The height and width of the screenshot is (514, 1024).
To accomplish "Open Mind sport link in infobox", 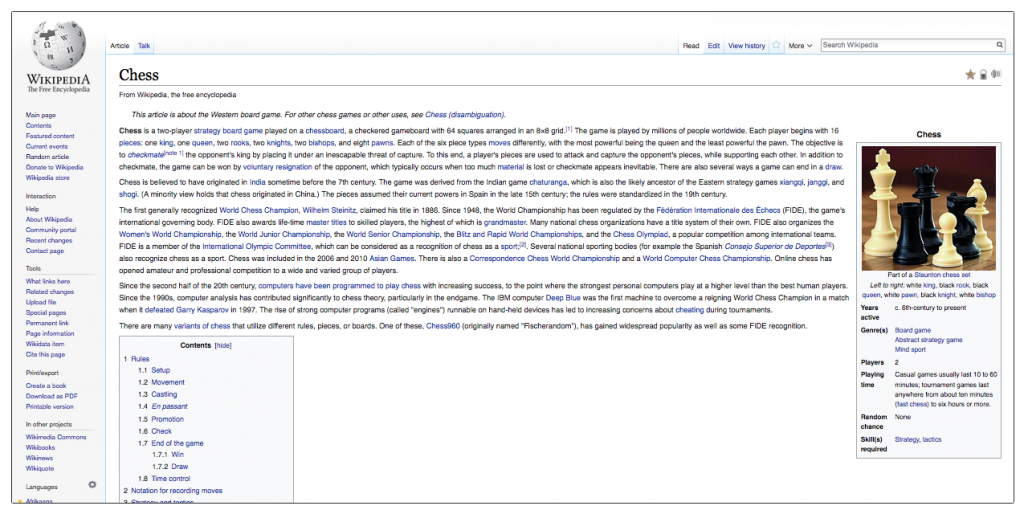I will click(910, 350).
